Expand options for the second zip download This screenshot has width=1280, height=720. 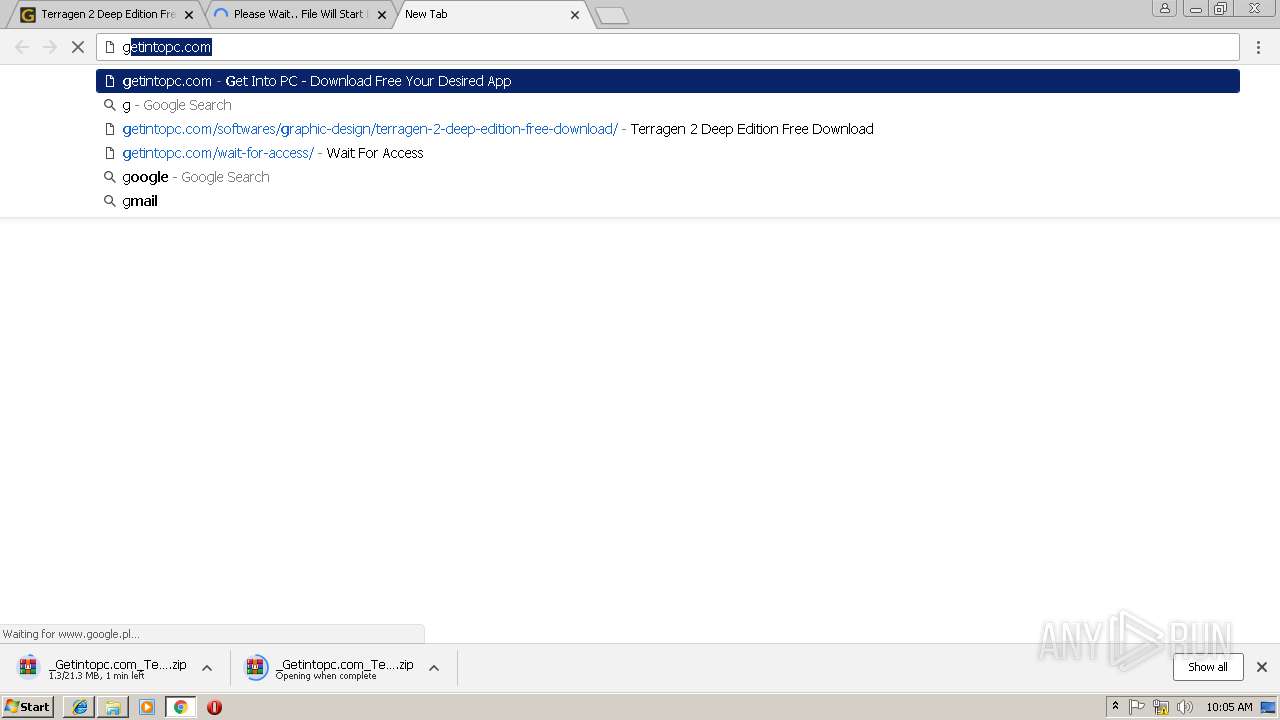click(x=434, y=668)
